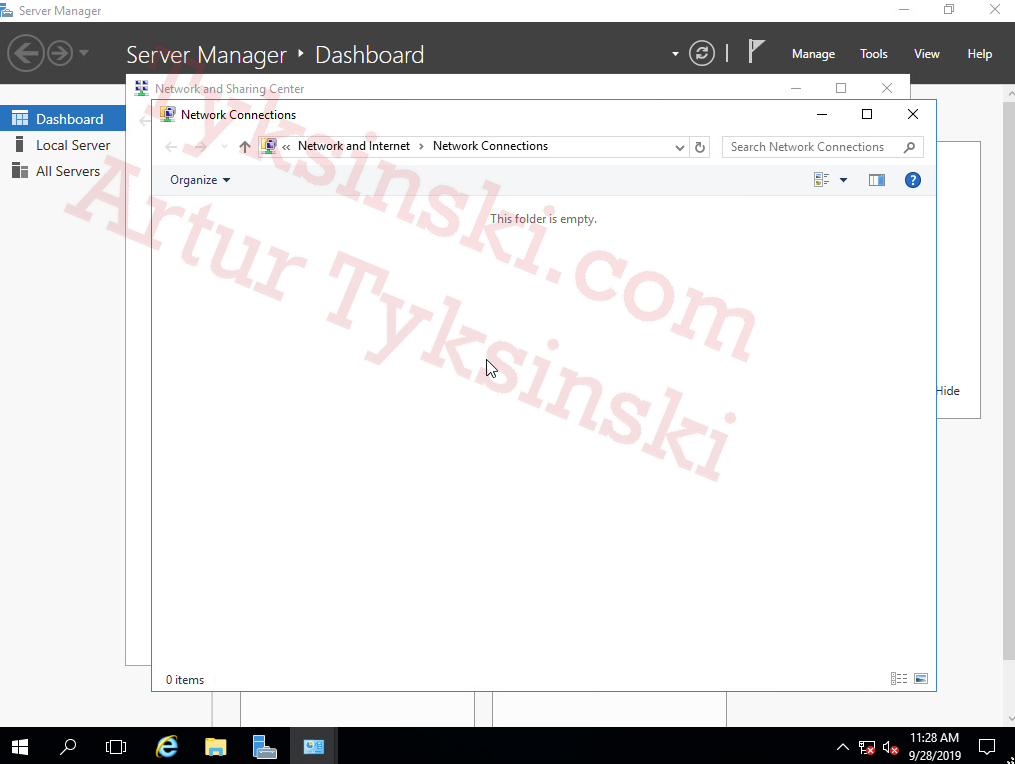Click the Server Manager back navigation arrow
The height and width of the screenshot is (764, 1015).
(26, 53)
